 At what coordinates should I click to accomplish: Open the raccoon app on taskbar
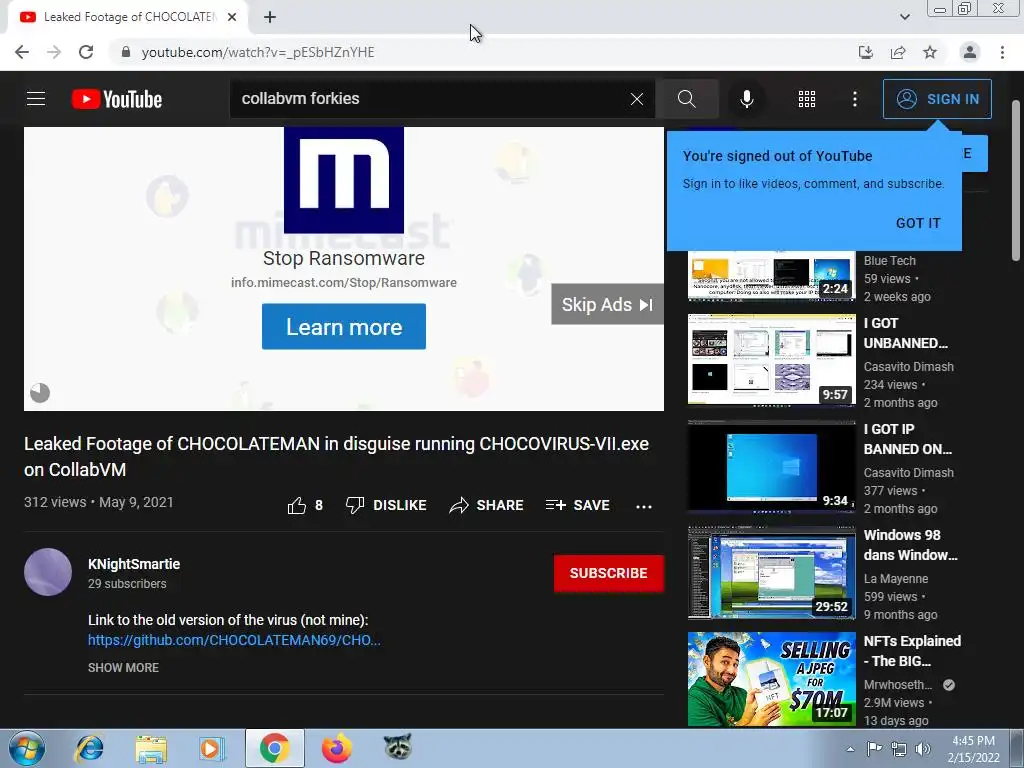[398, 748]
